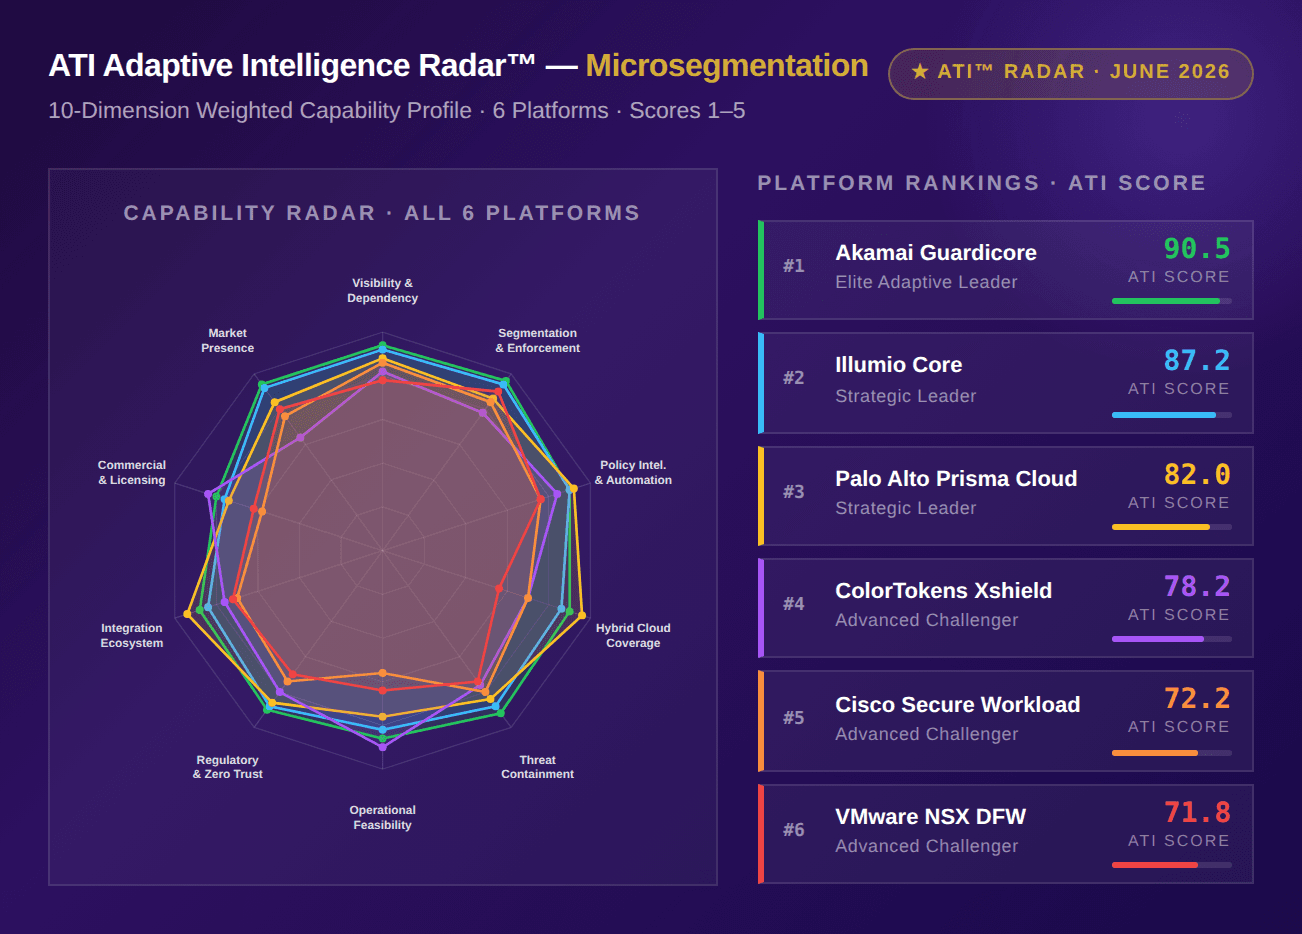This screenshot has height=934, width=1302.
Task: Click the red data point on Hybrid Cloud Coverage axis
Action: click(498, 588)
